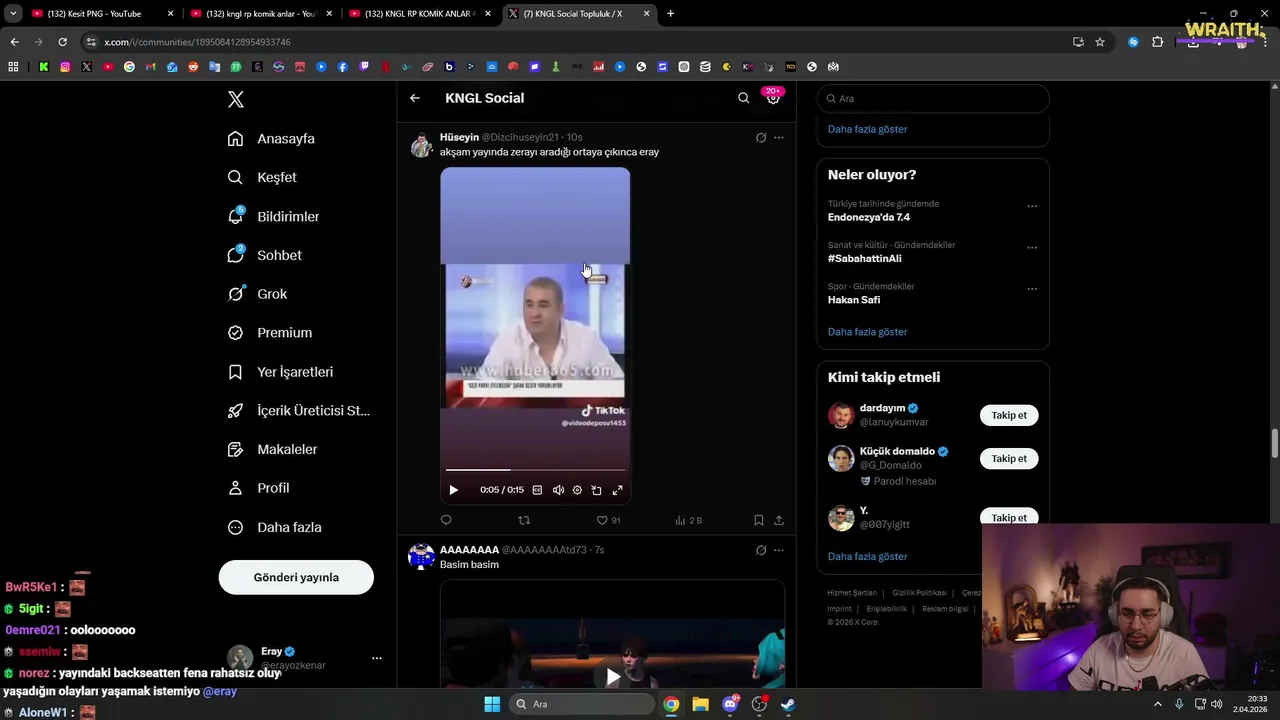The width and height of the screenshot is (1280, 720).
Task: Open options for Endonezya'da 7.4 trend
Action: pos(1032,206)
